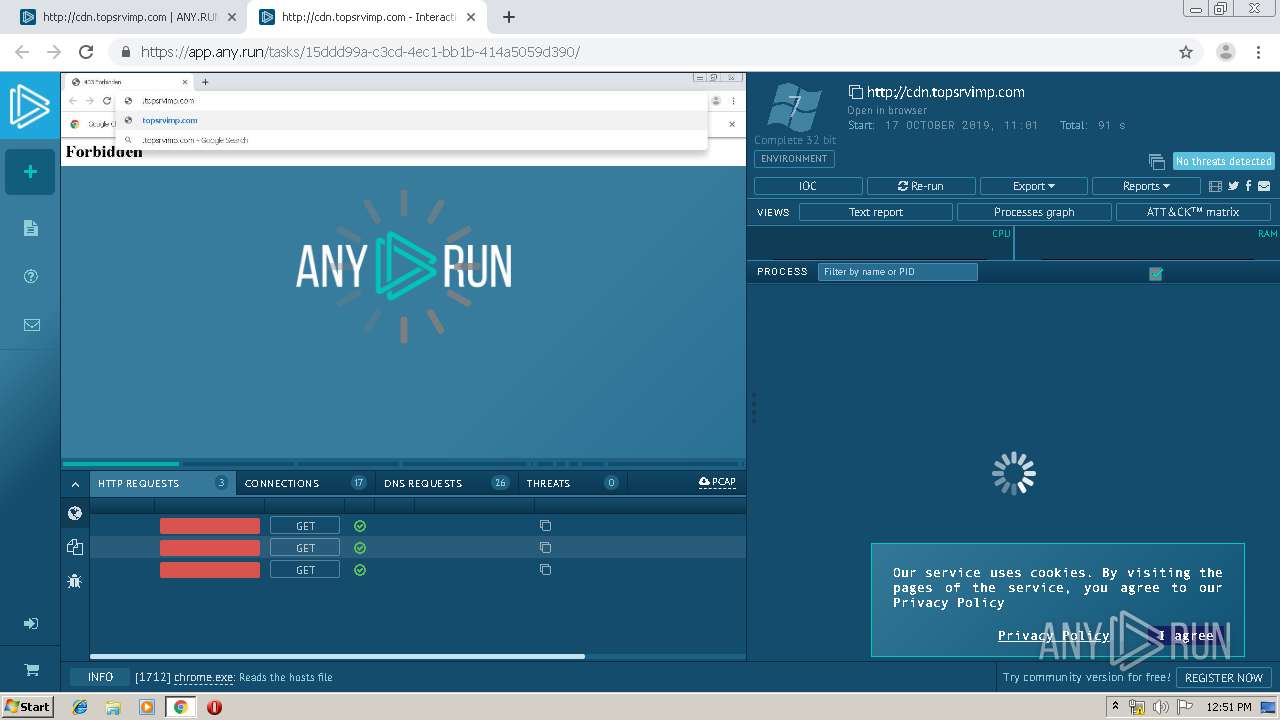The width and height of the screenshot is (1280, 720).
Task: Click the second GET method button
Action: tap(305, 547)
